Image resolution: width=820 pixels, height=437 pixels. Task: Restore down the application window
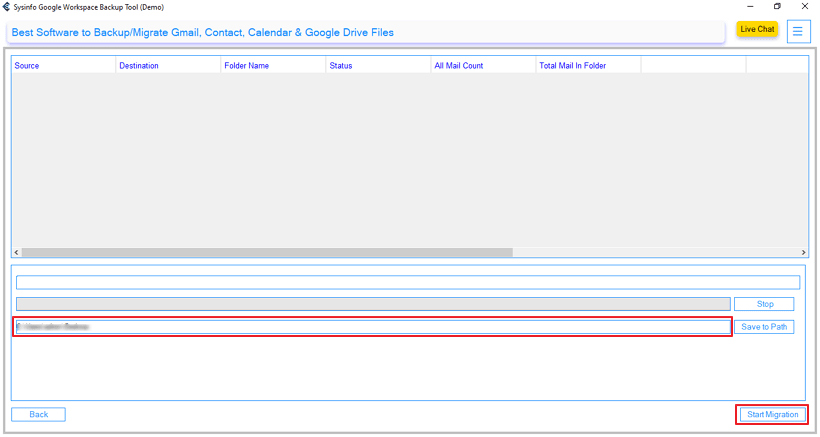coord(777,7)
